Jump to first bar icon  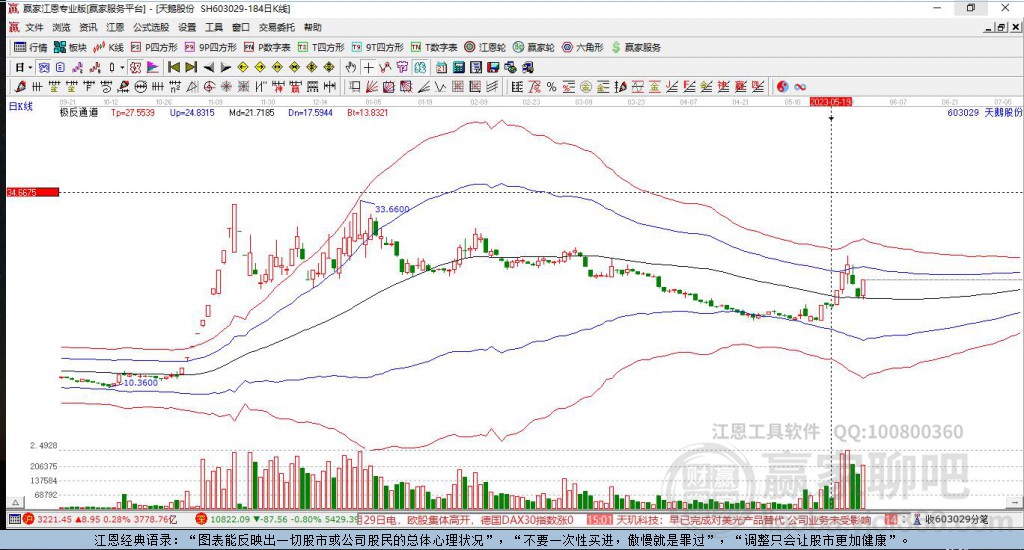[x=174, y=67]
